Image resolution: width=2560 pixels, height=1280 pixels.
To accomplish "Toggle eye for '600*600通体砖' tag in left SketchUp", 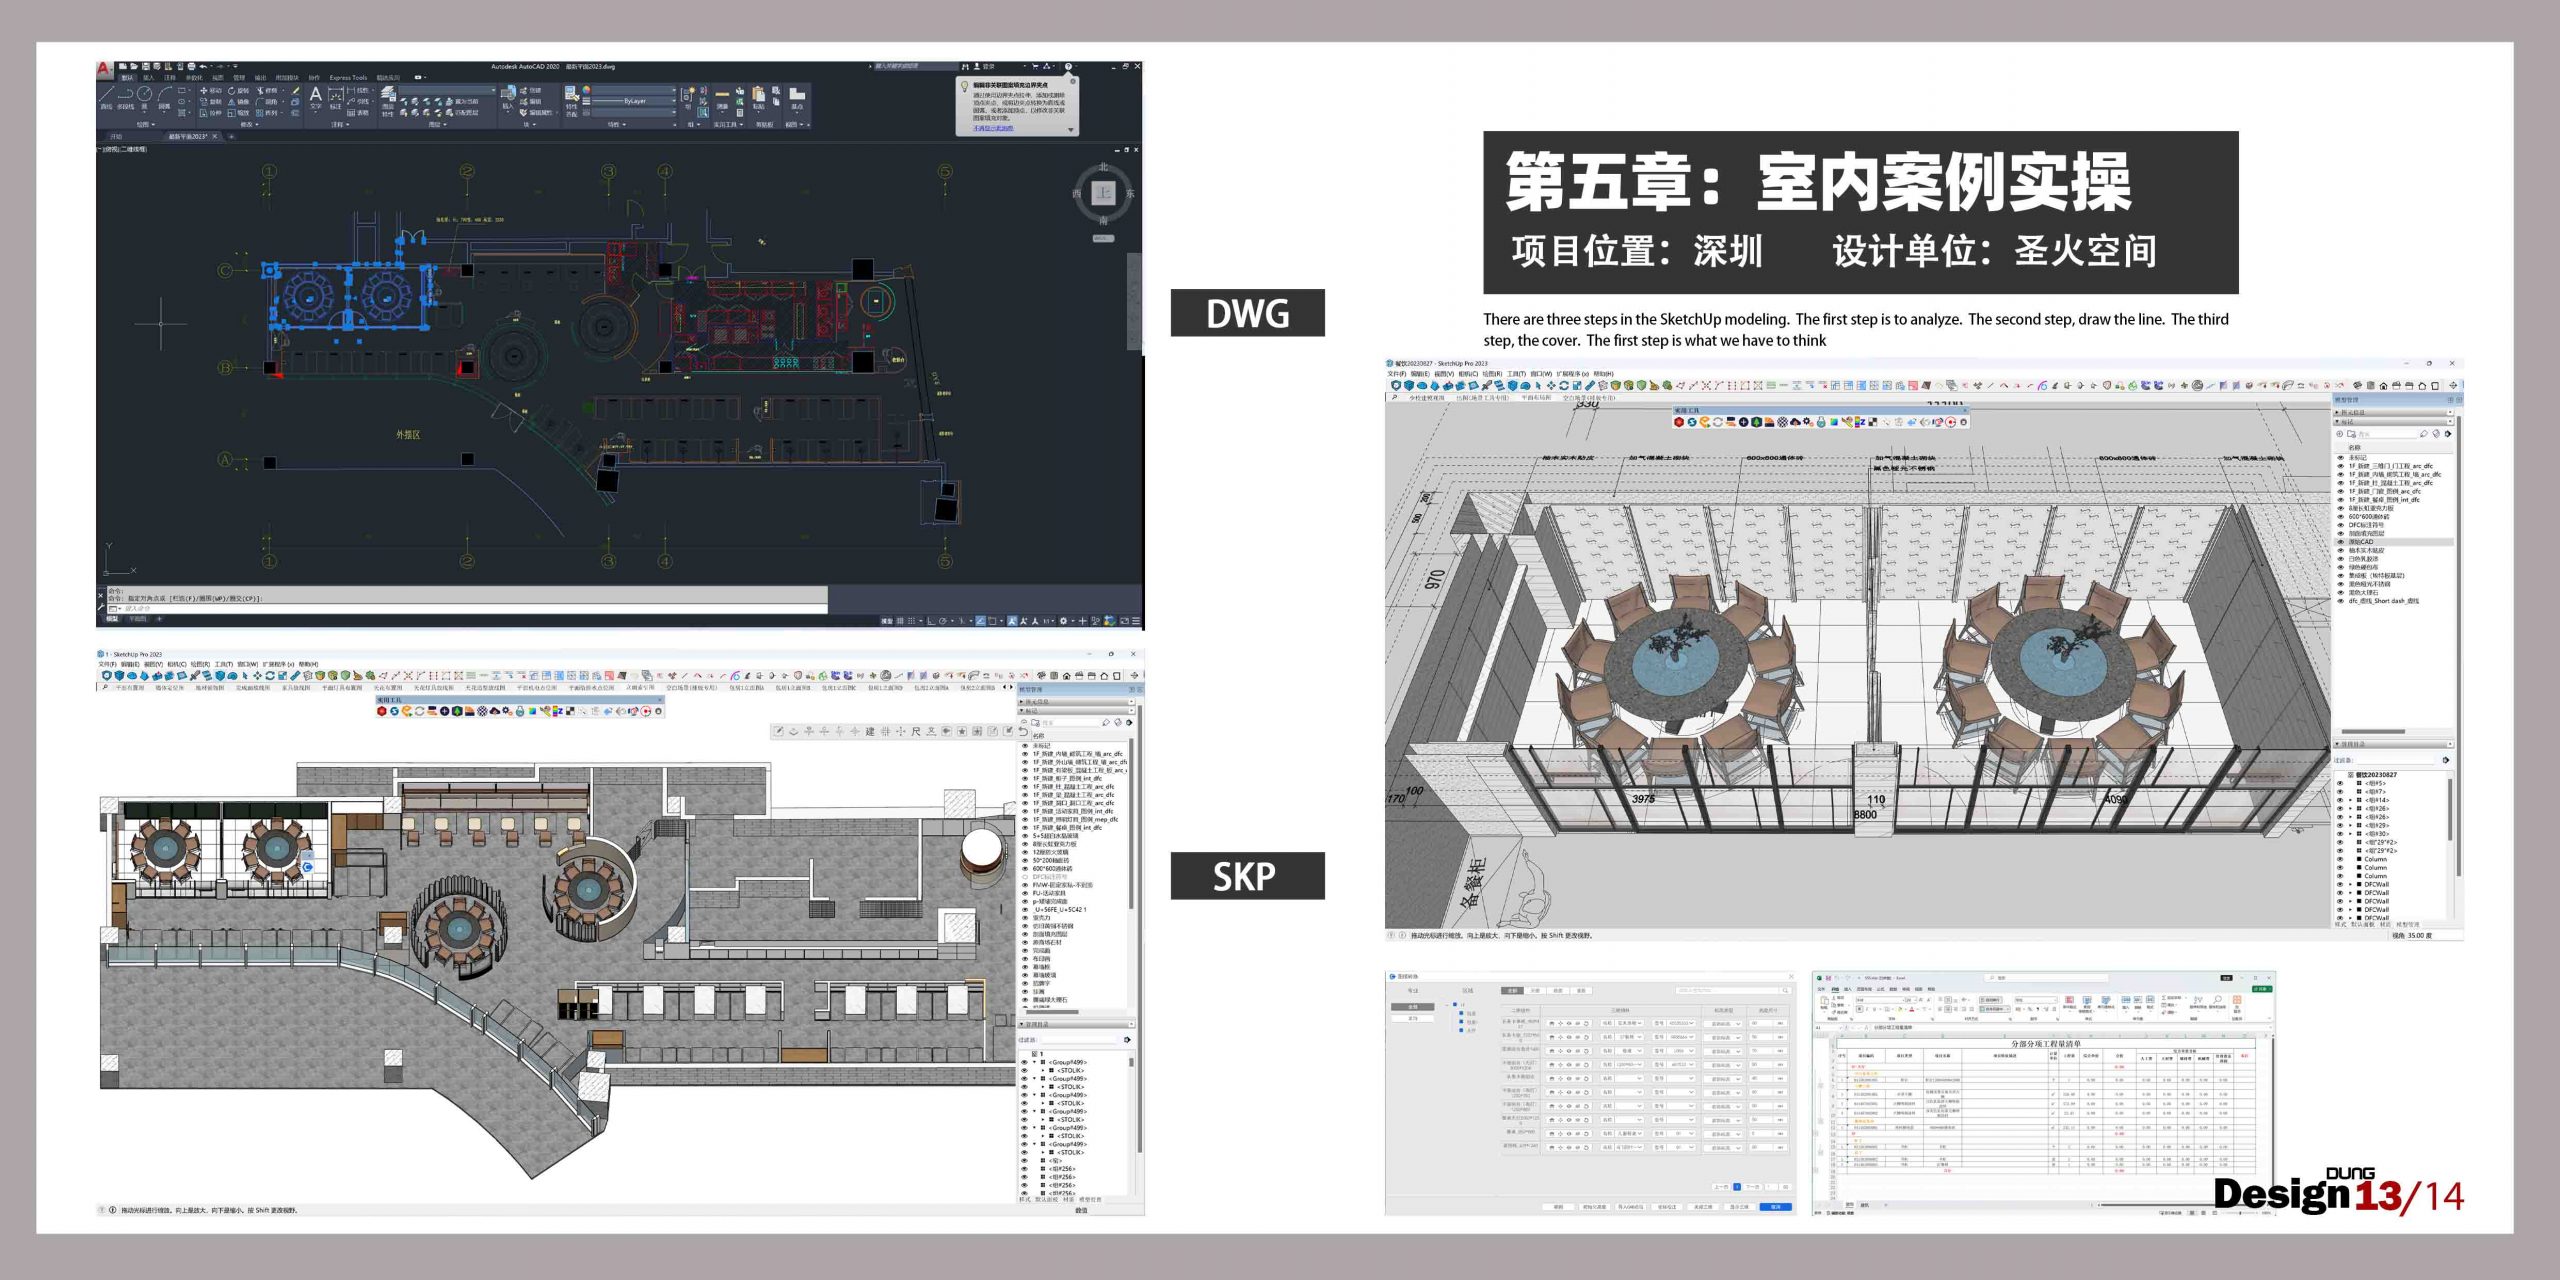I will (1024, 869).
